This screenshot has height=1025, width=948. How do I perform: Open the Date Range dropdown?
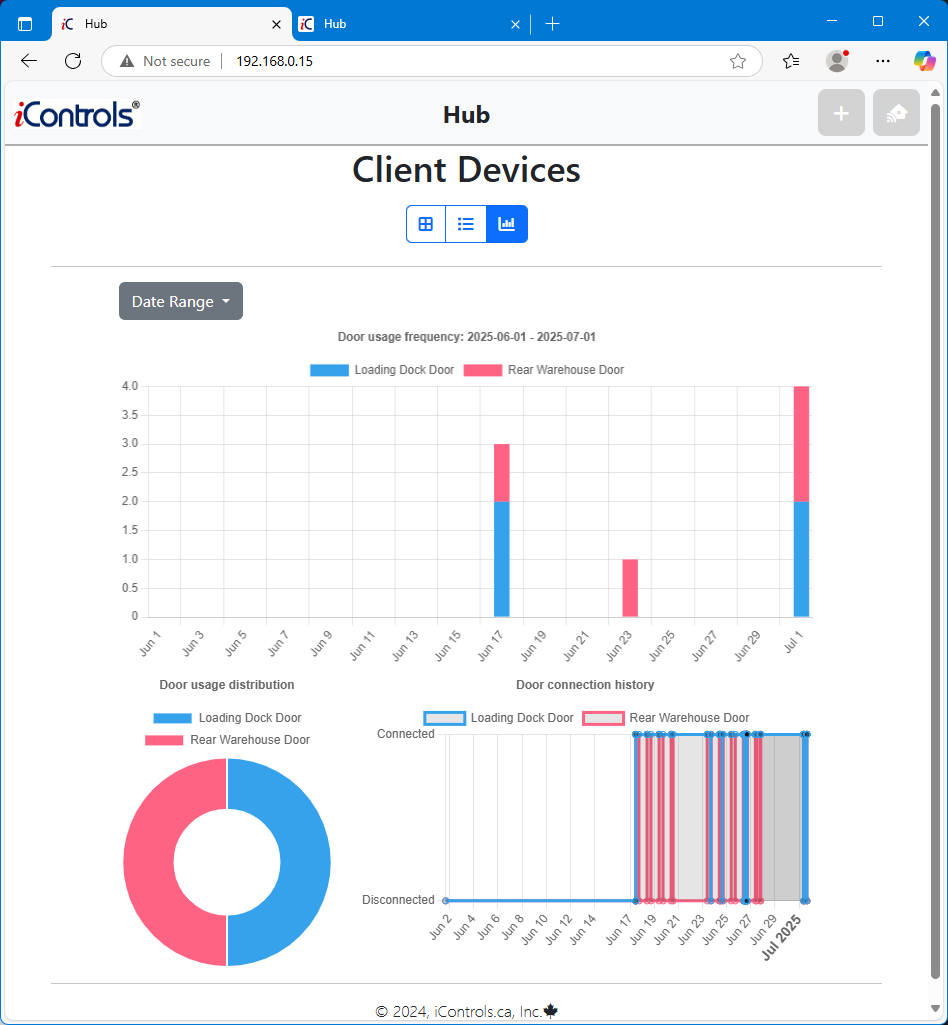180,301
